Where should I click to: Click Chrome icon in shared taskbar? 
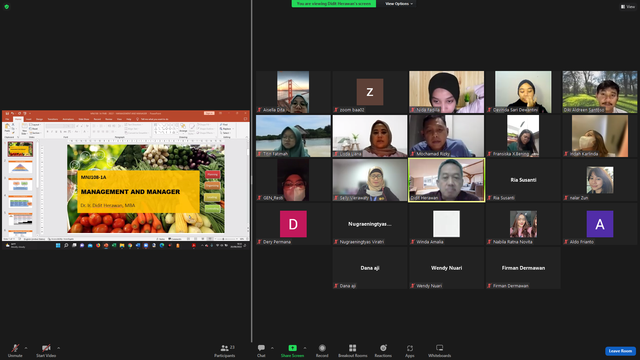pos(130,246)
